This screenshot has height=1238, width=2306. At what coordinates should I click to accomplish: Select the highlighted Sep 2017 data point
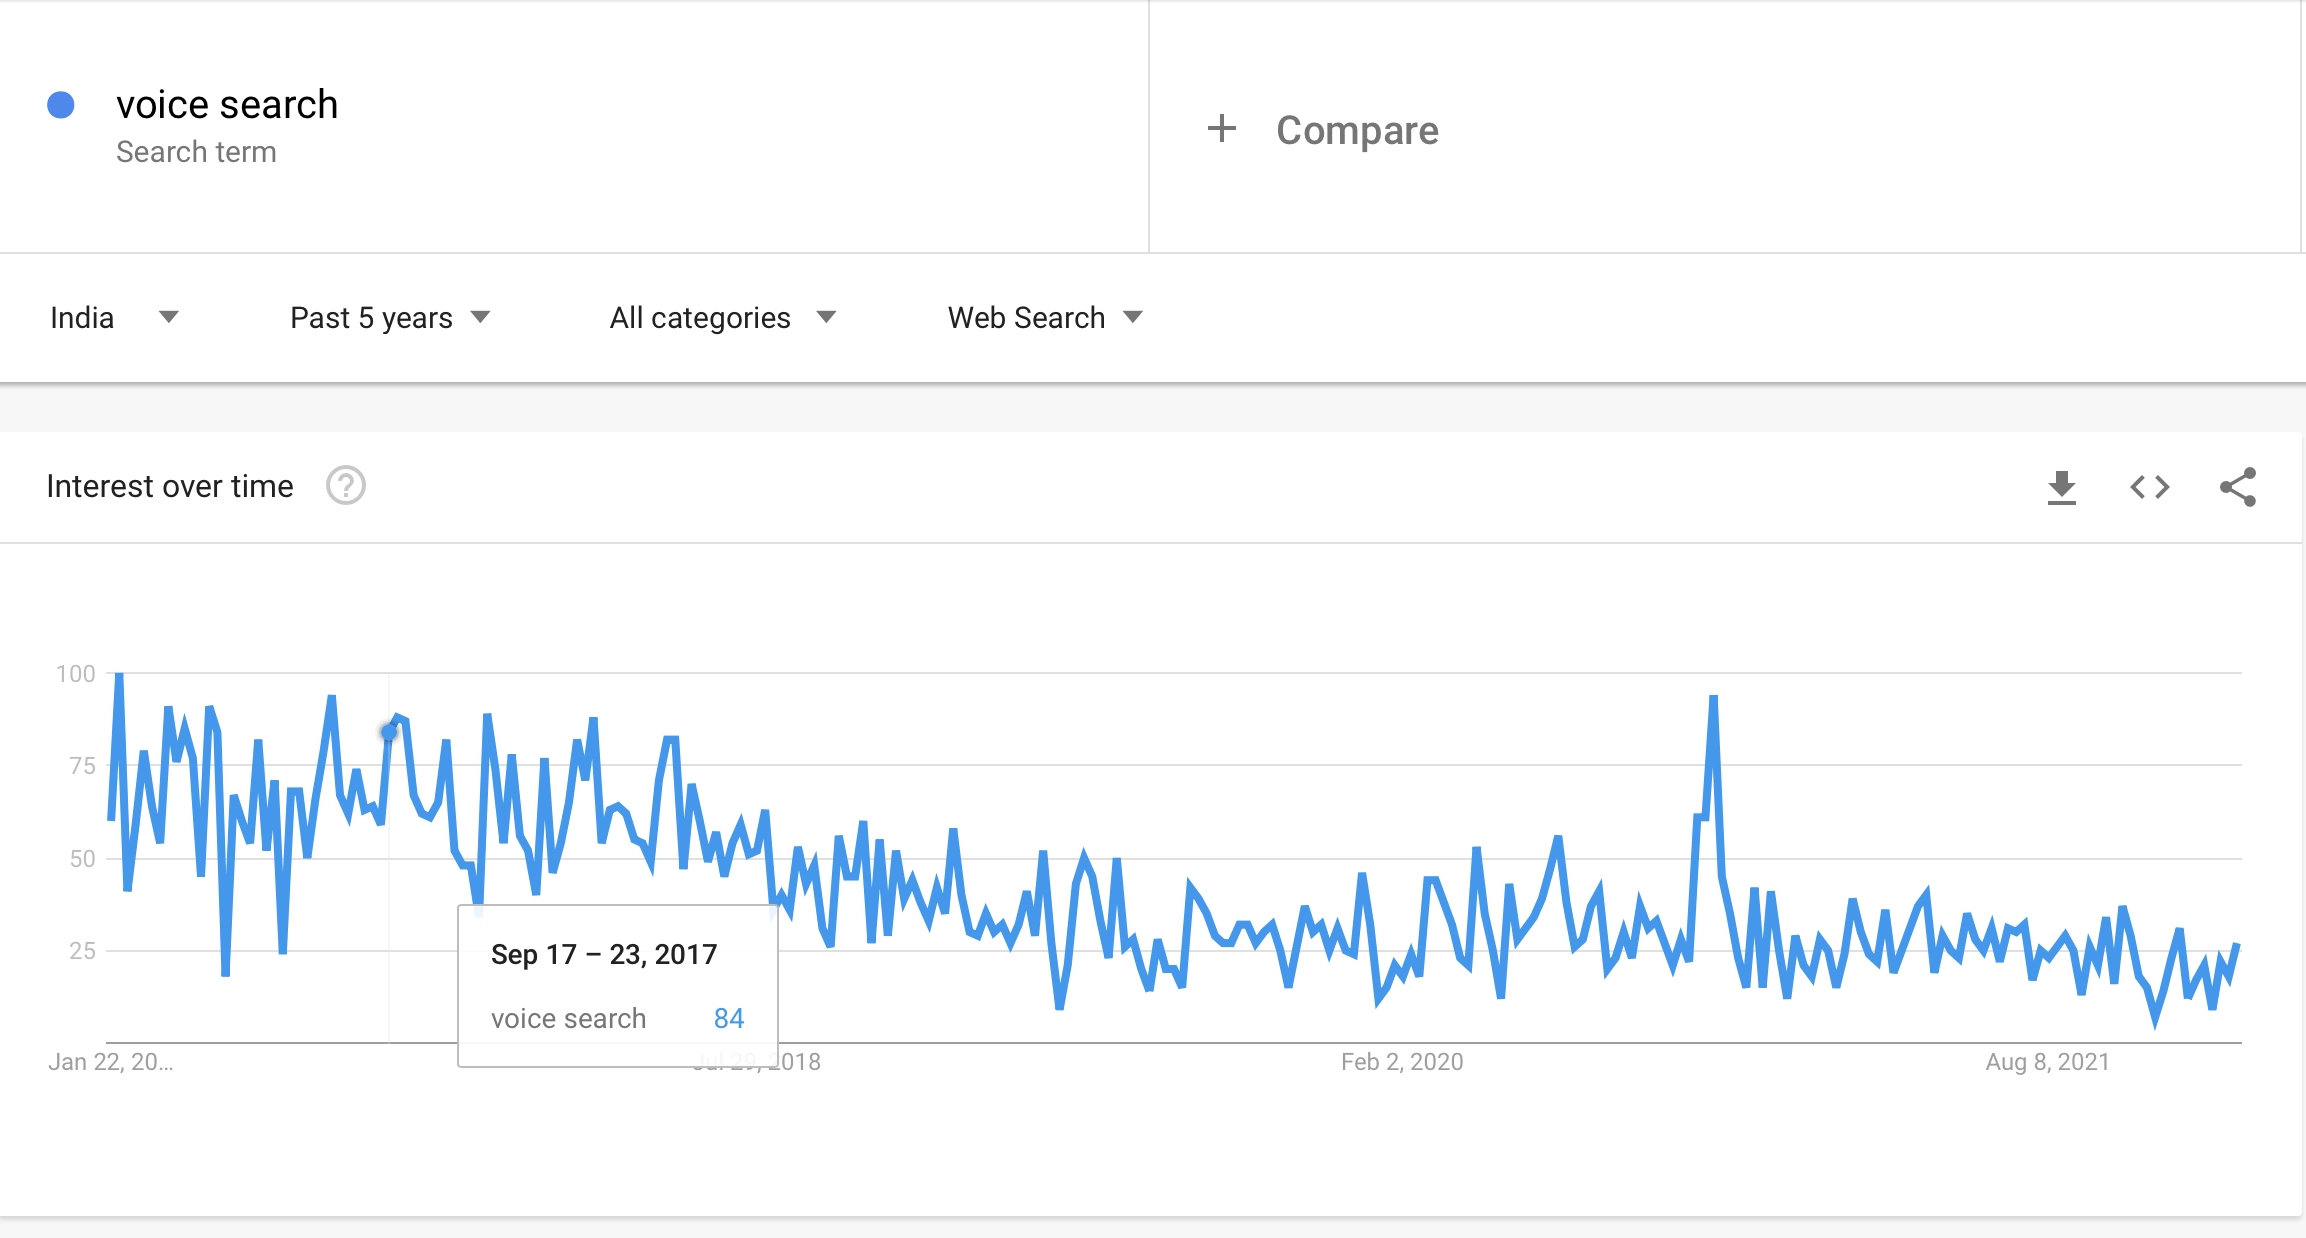coord(389,732)
